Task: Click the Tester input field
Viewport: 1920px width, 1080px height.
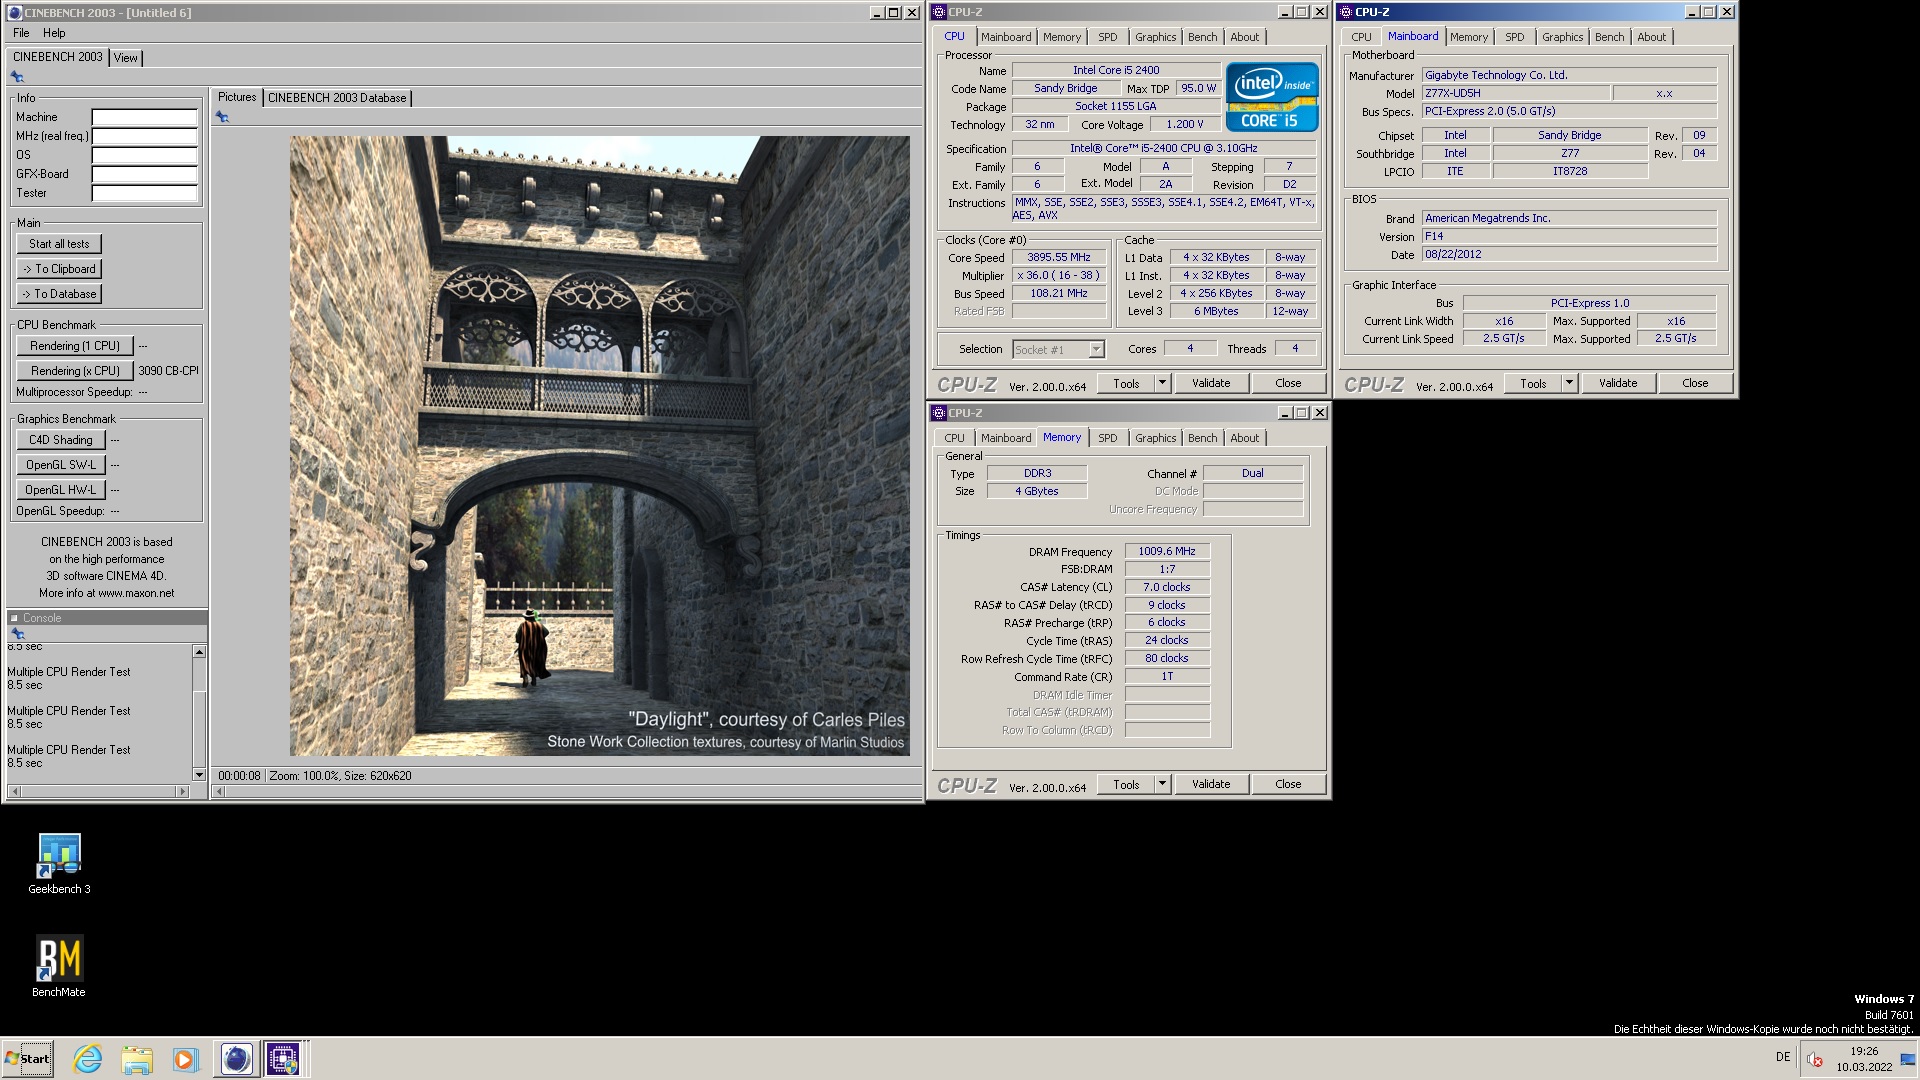Action: pyautogui.click(x=145, y=193)
